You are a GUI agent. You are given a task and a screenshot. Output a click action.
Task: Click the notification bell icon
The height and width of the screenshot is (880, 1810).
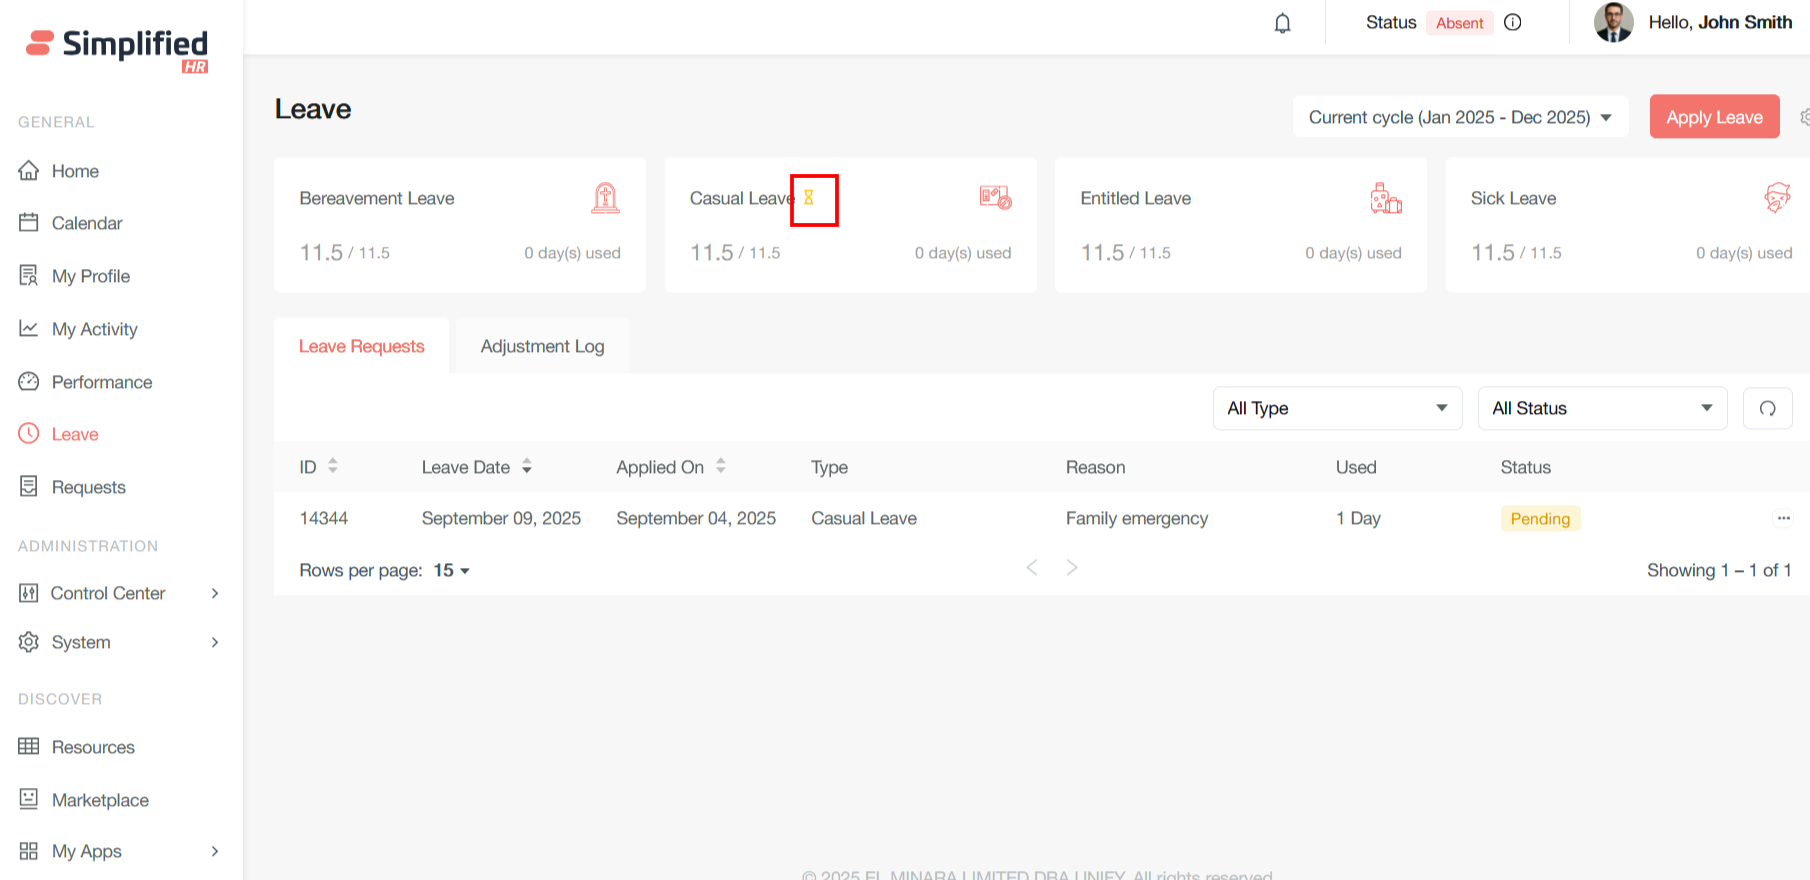(1282, 23)
